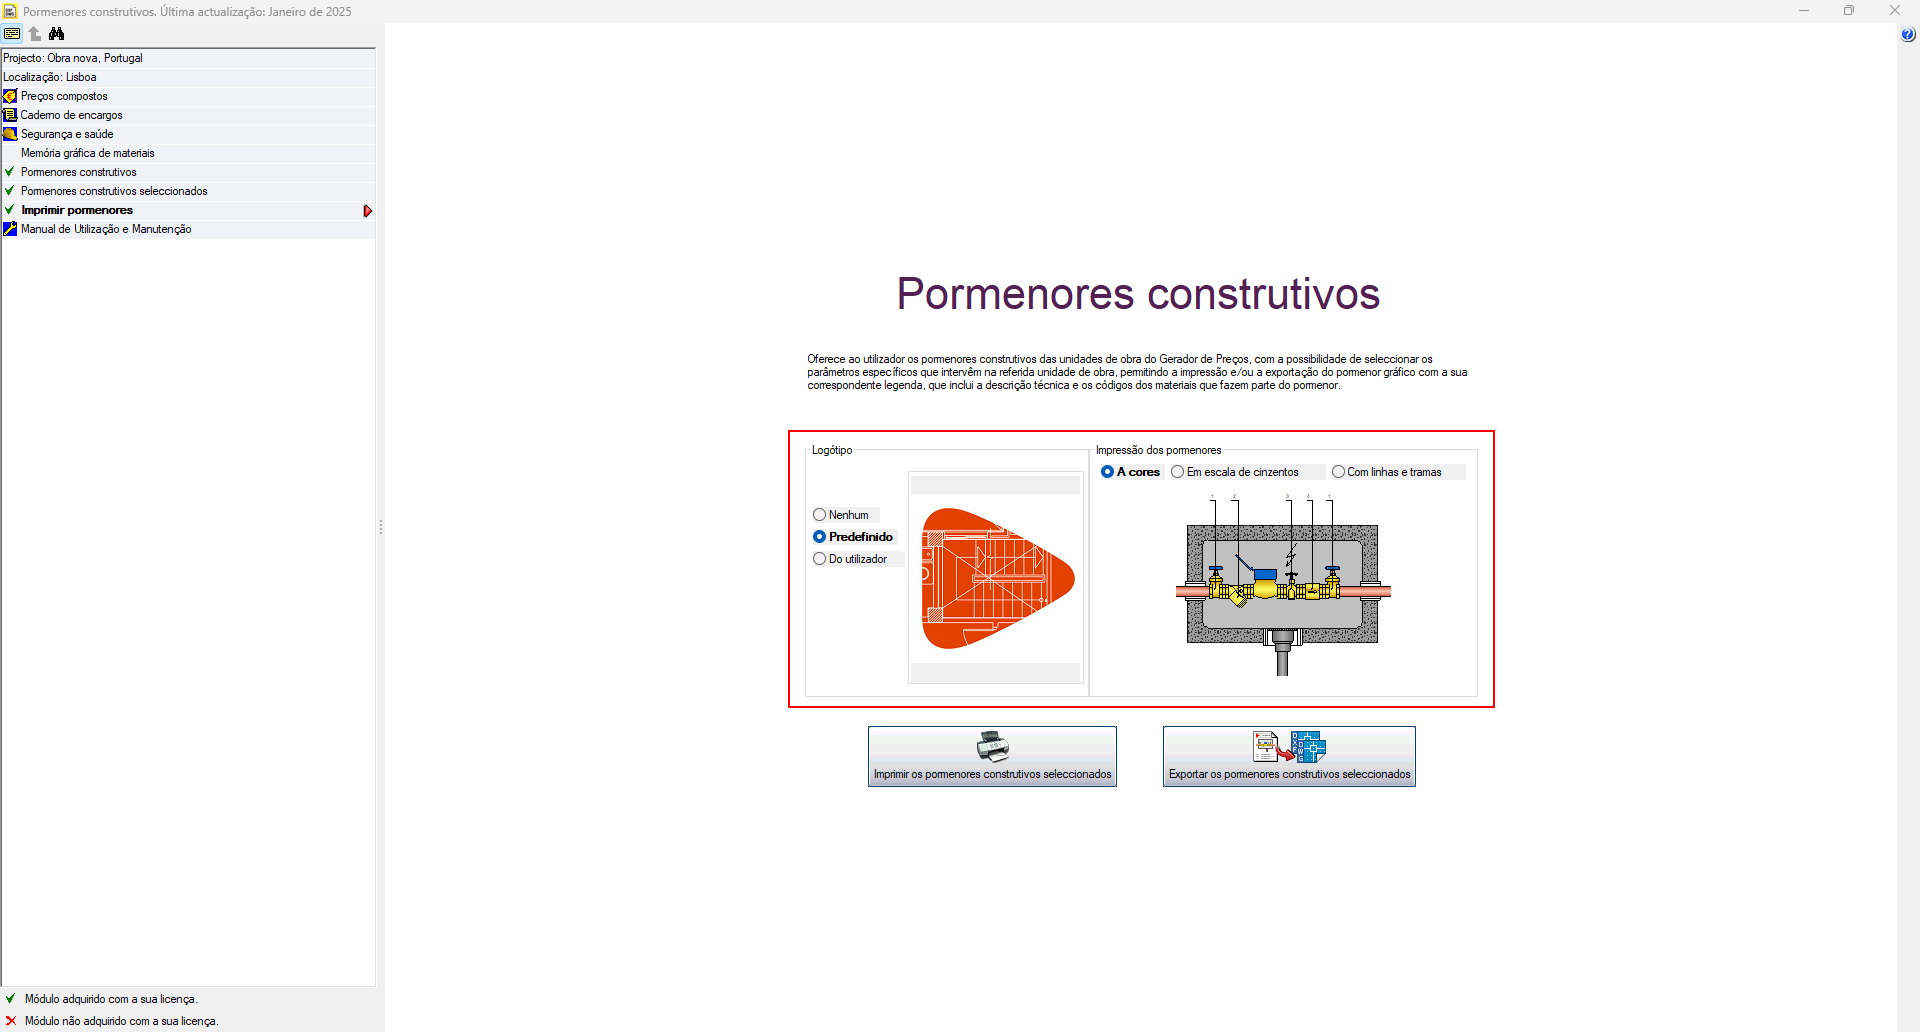Image resolution: width=1920 pixels, height=1032 pixels.
Task: Click the orange logo preview image
Action: pyautogui.click(x=997, y=579)
